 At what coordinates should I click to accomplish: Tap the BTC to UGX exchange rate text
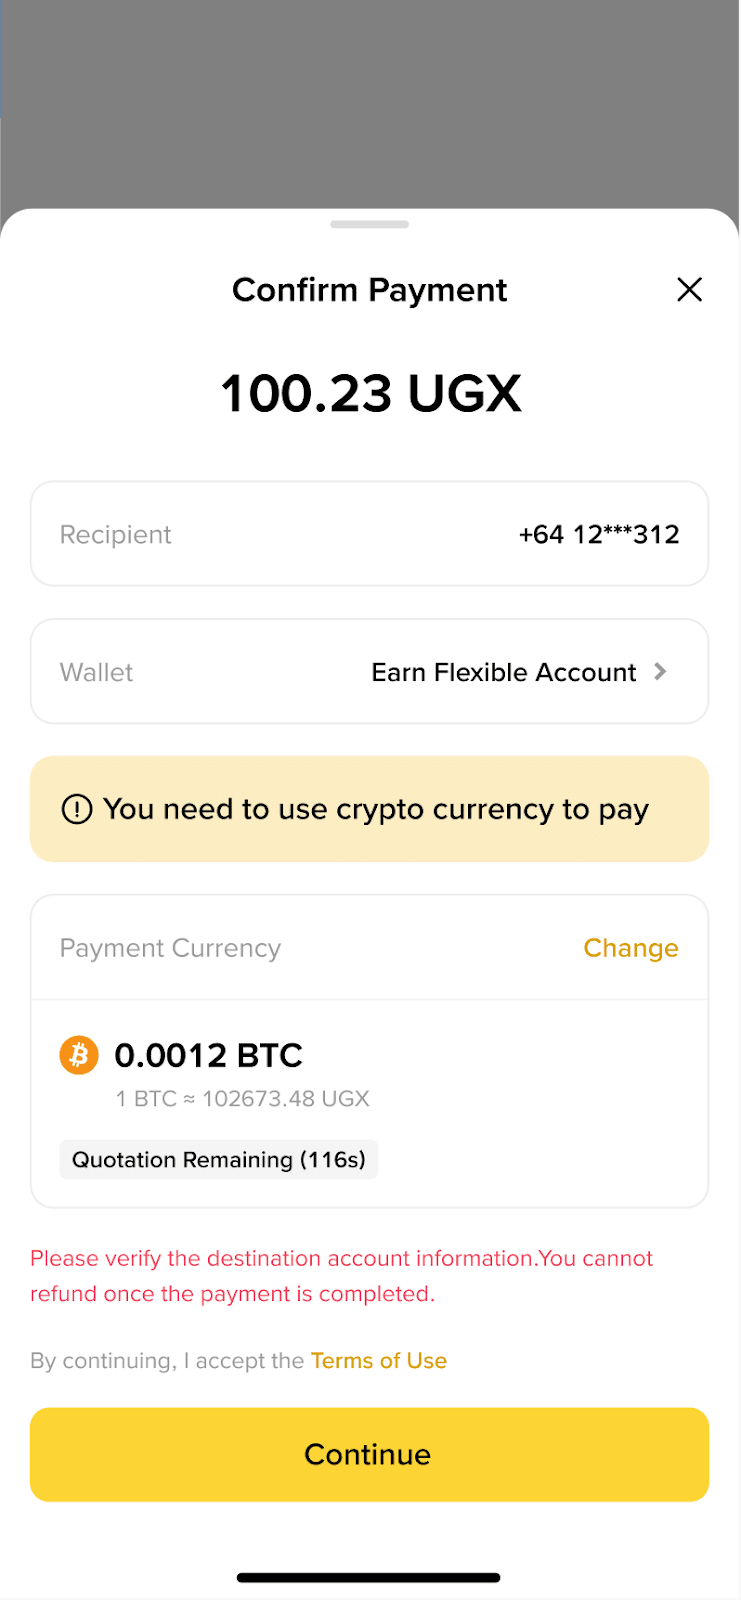(x=242, y=1099)
